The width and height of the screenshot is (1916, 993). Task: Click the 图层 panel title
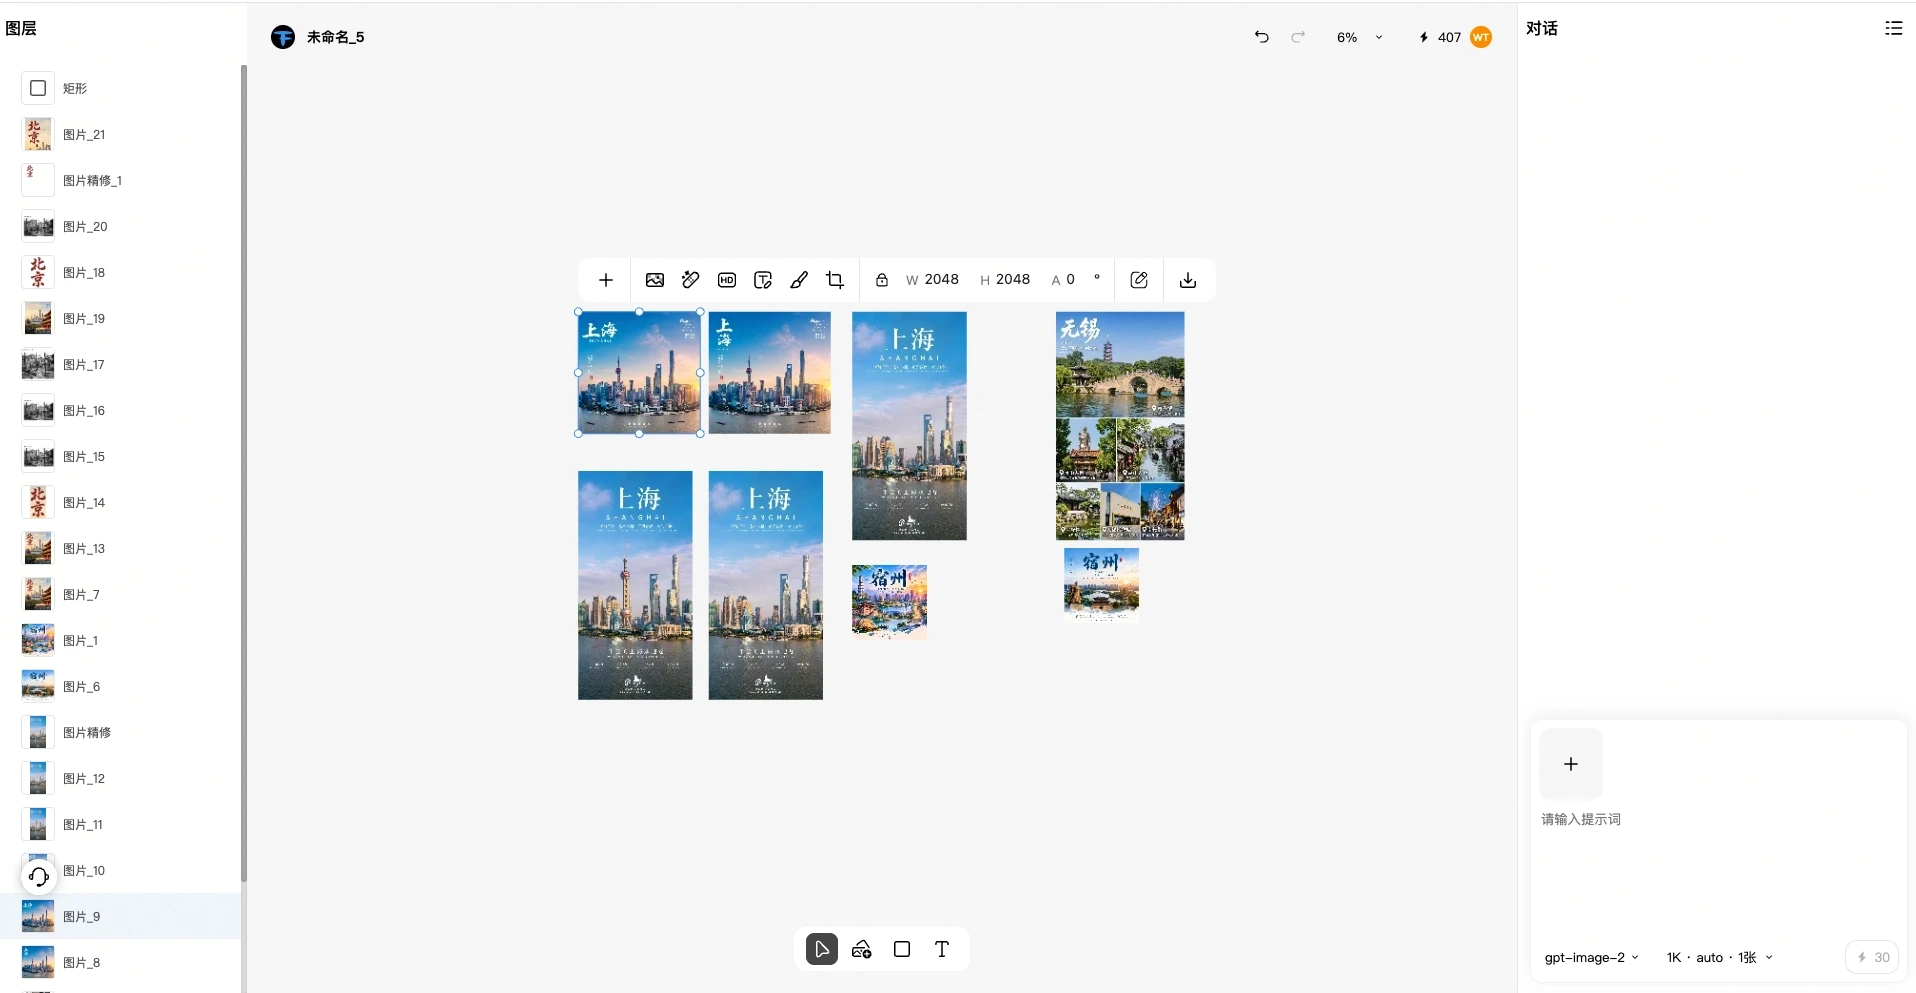point(21,28)
